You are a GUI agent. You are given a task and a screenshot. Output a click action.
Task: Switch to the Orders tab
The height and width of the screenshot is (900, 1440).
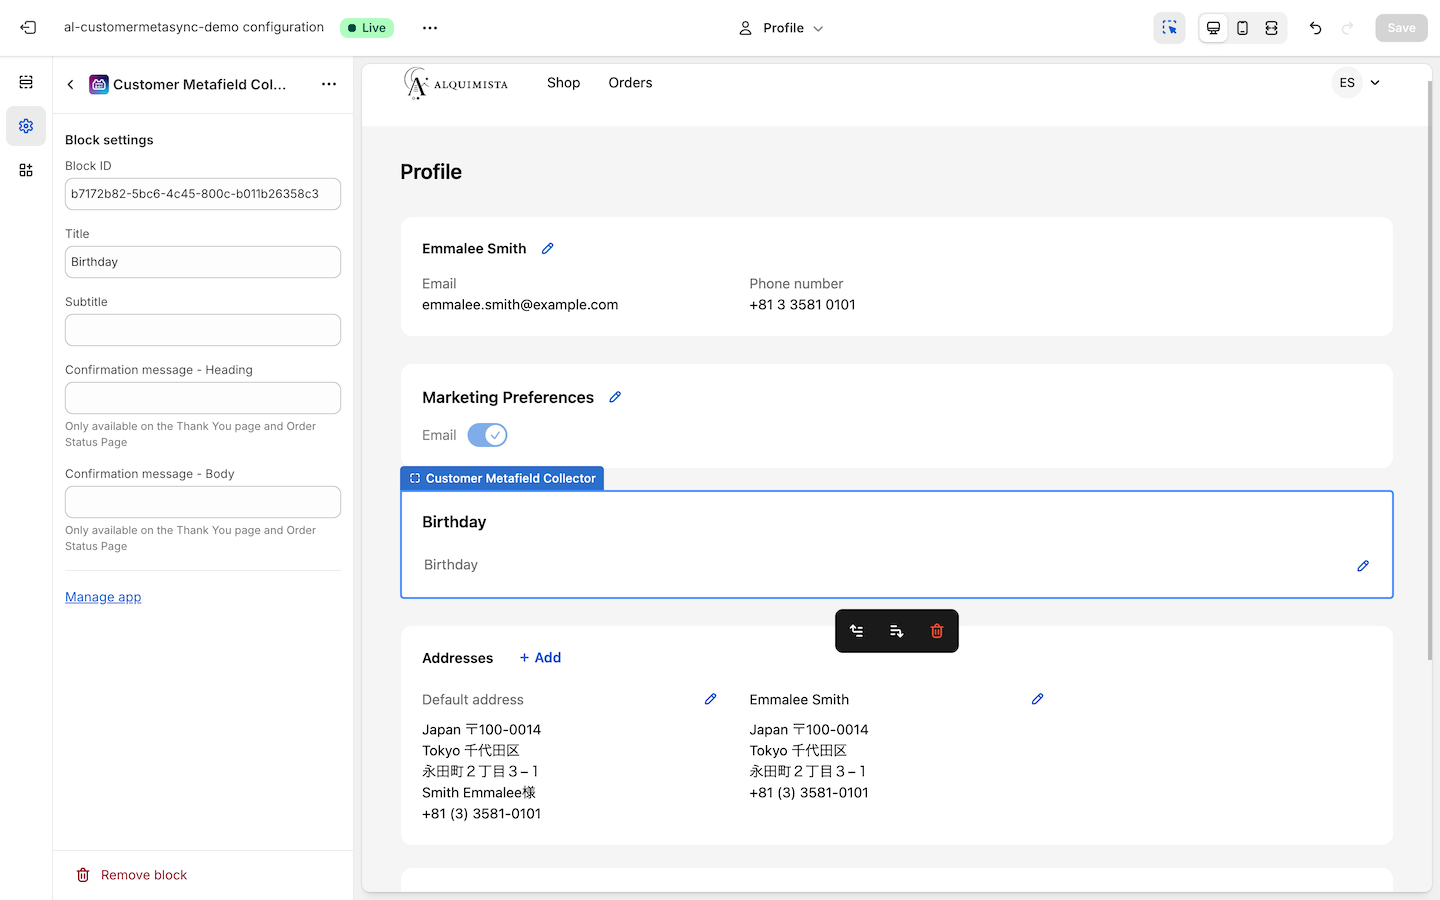tap(630, 83)
